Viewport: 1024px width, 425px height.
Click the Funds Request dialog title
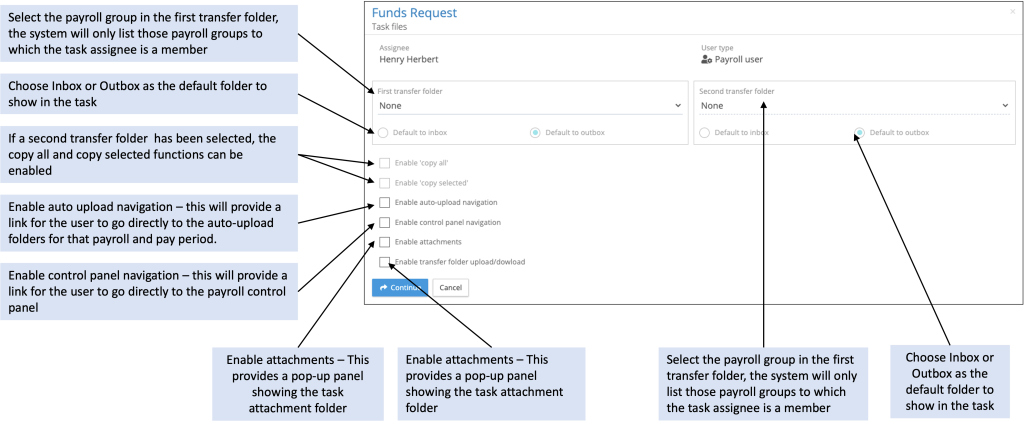pos(414,13)
